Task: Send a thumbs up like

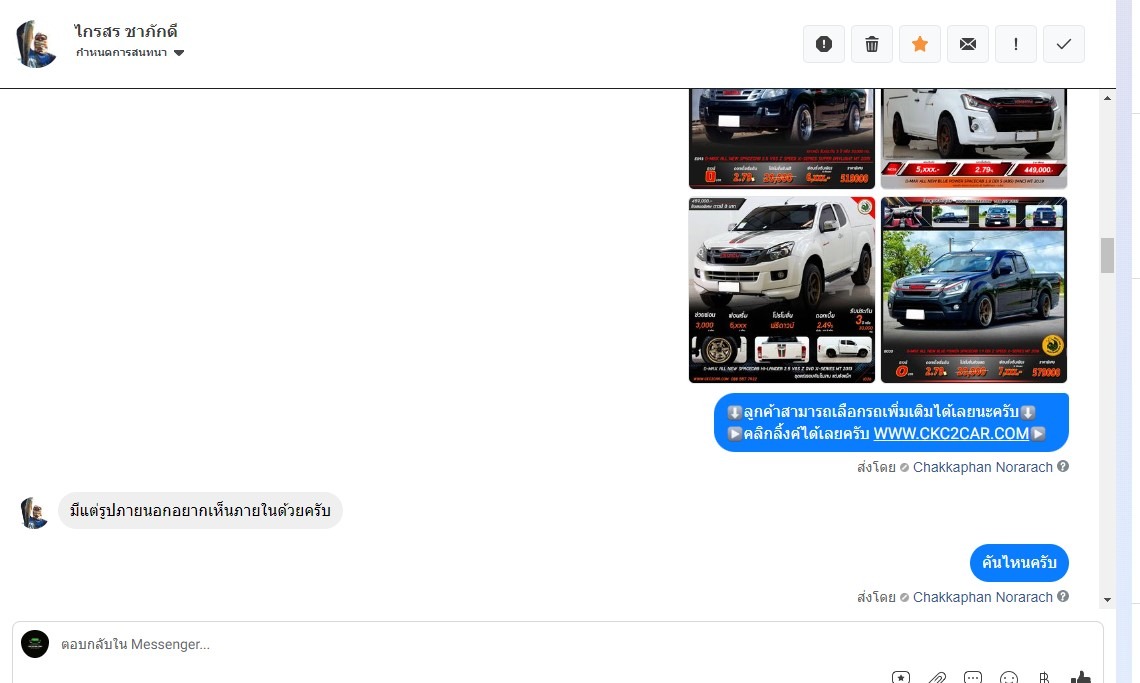Action: (x=1080, y=677)
